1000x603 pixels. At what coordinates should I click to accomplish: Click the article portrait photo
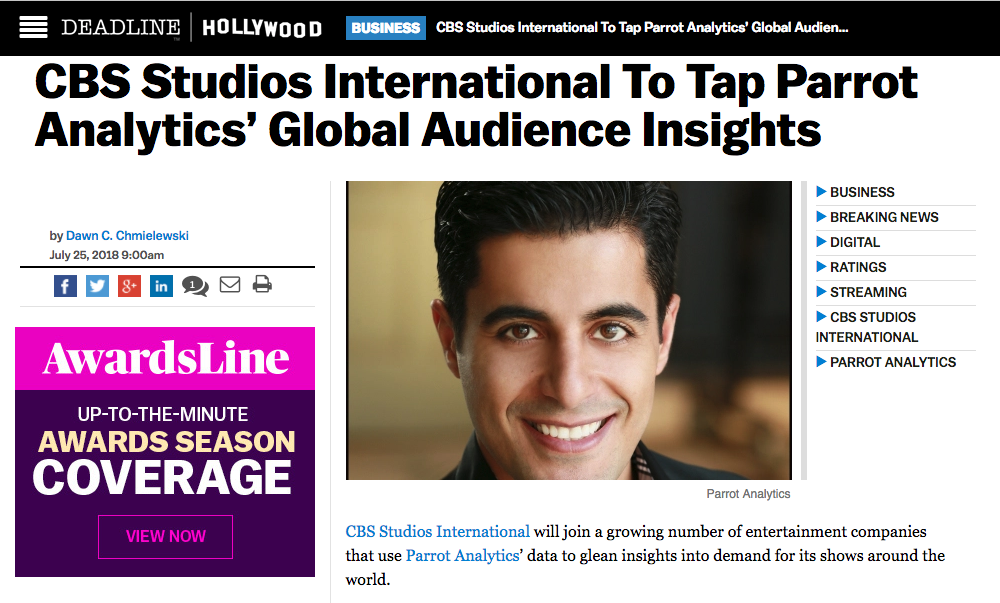coord(569,330)
